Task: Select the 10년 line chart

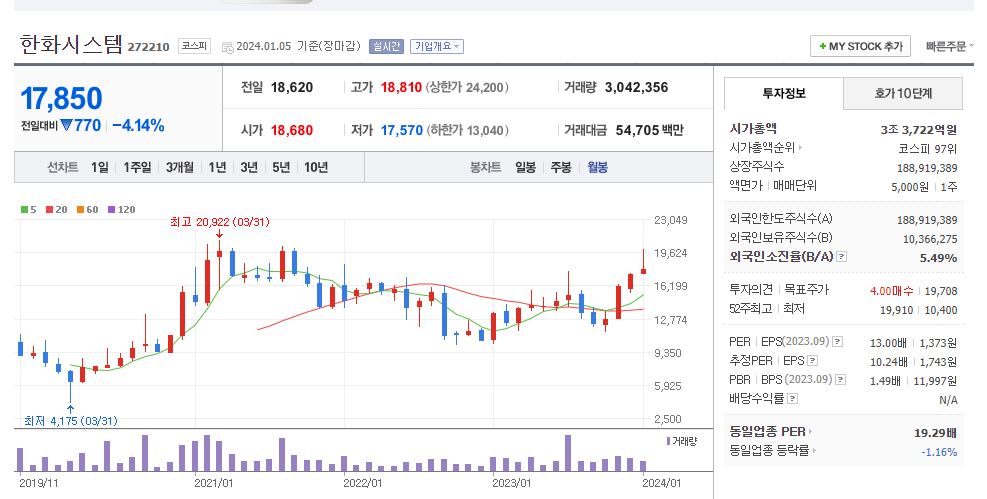Action: 316,167
